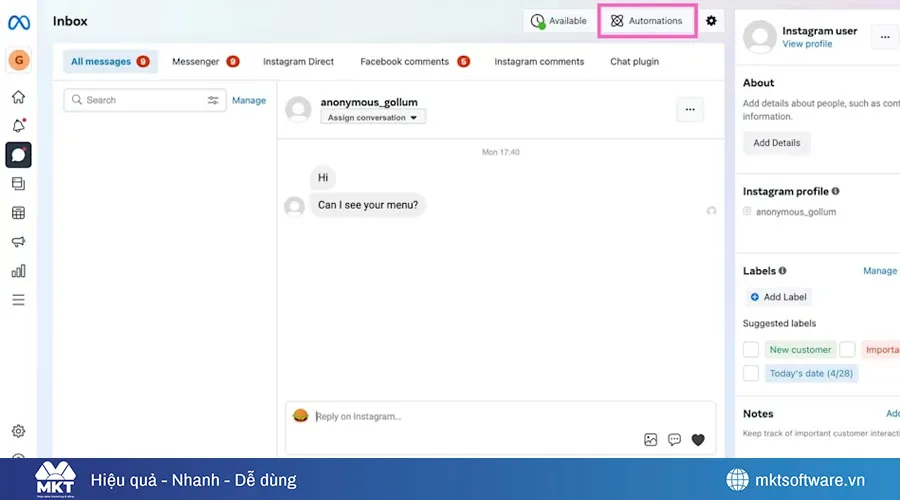Open the Planner calendar grid icon
Image resolution: width=900 pixels, height=500 pixels.
[18, 213]
